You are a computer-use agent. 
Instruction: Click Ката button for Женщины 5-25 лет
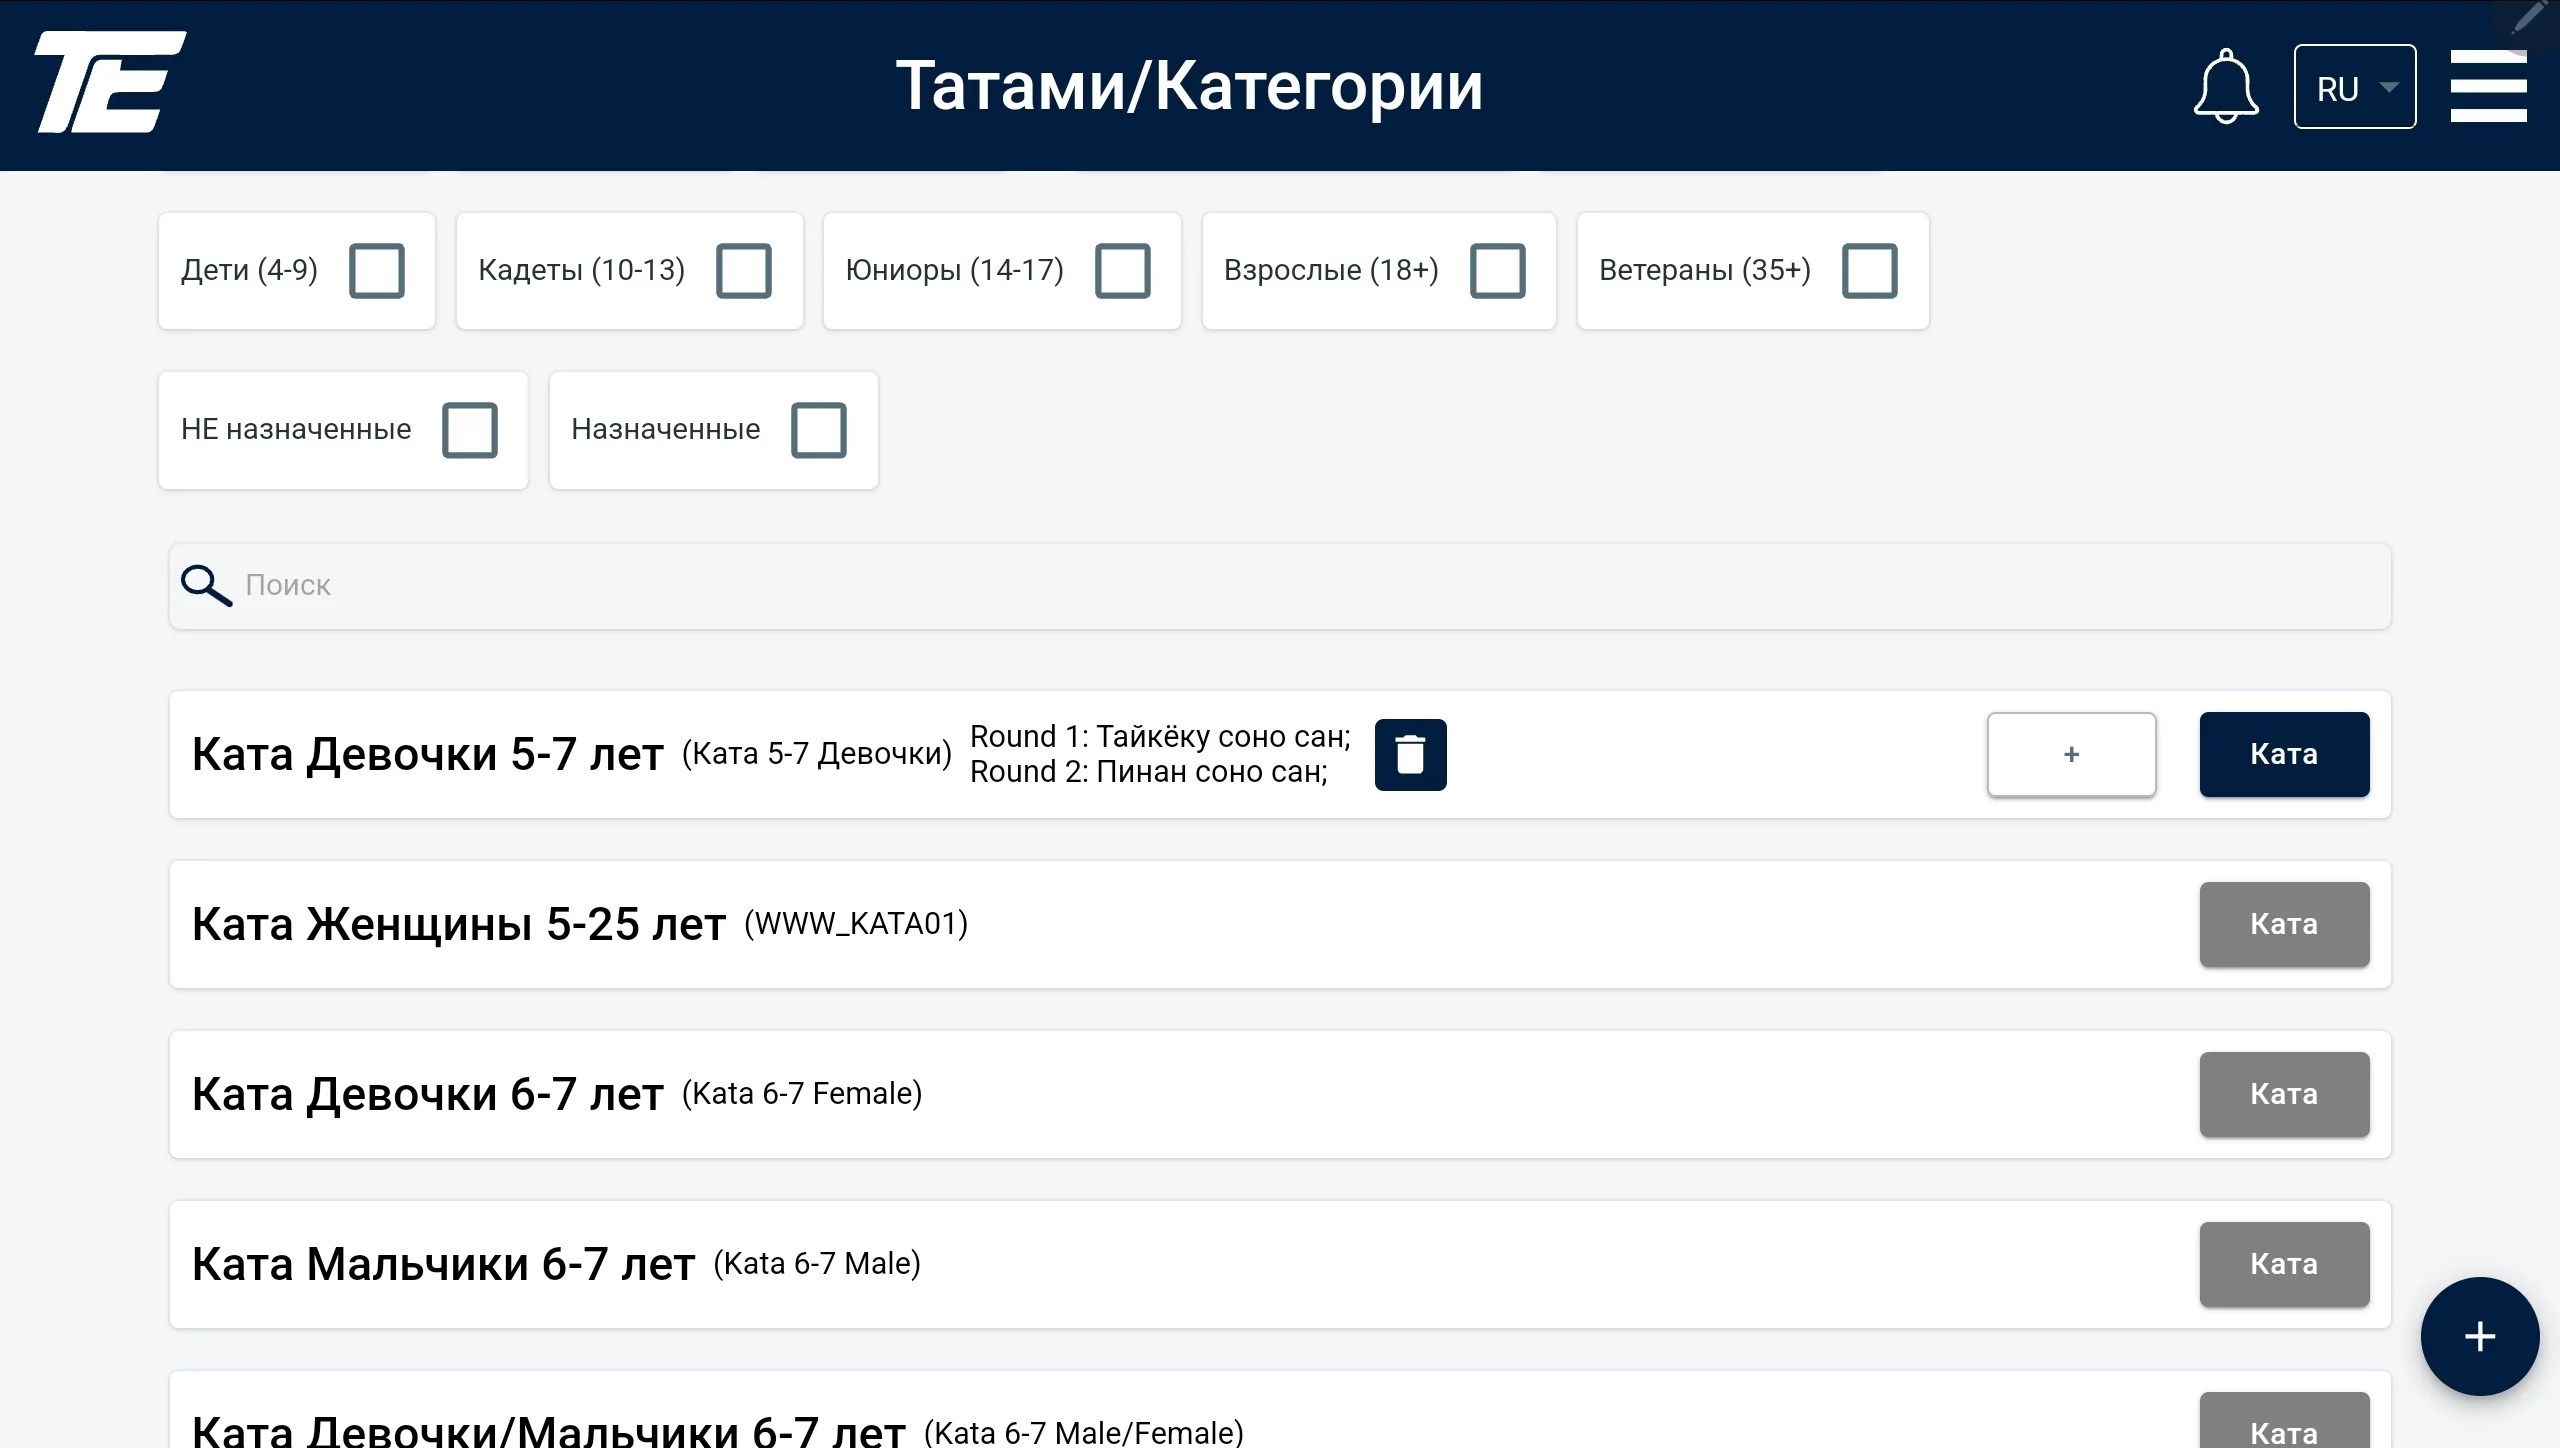point(2284,925)
